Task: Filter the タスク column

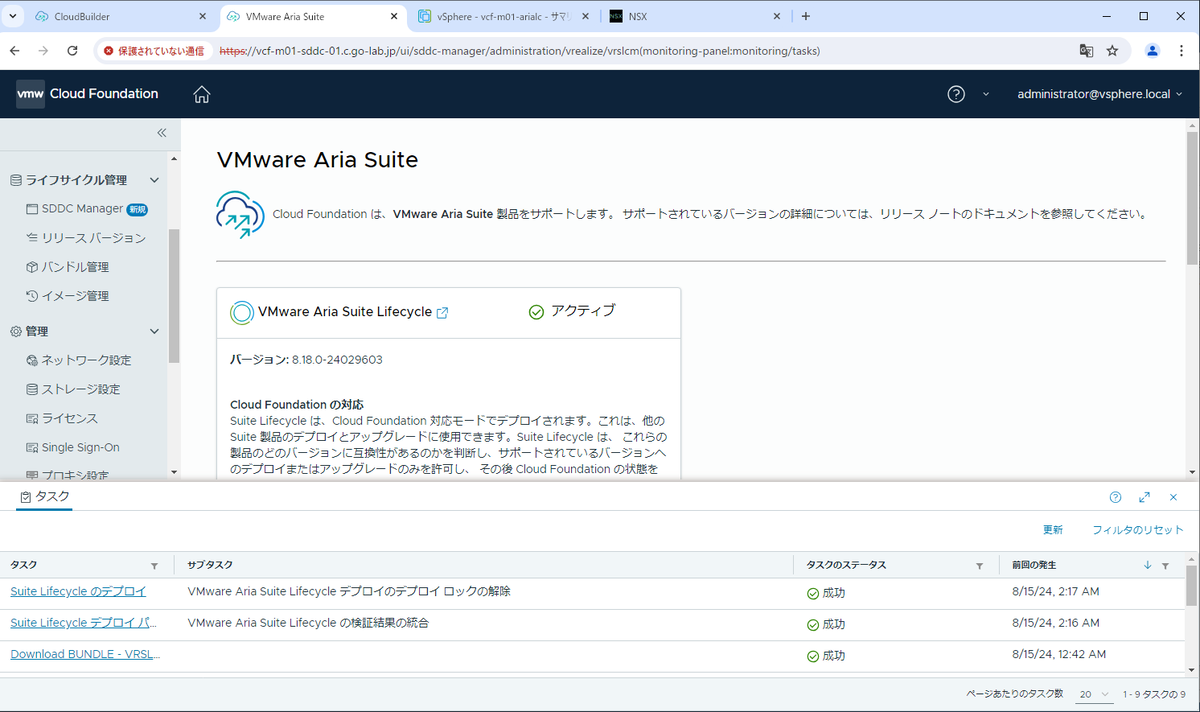Action: pyautogui.click(x=154, y=566)
